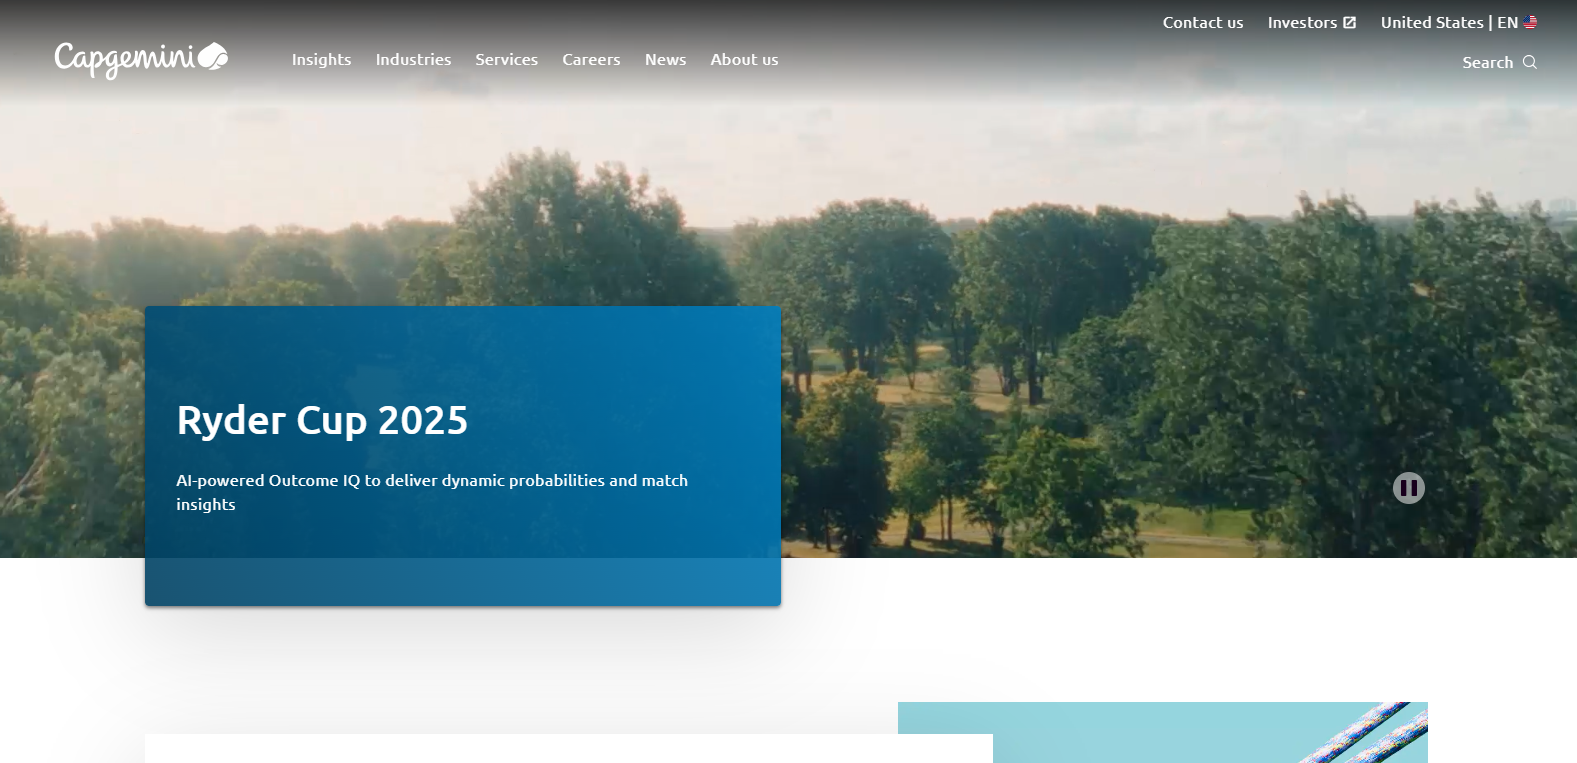Open the Services menu
The width and height of the screenshot is (1577, 763).
507,60
